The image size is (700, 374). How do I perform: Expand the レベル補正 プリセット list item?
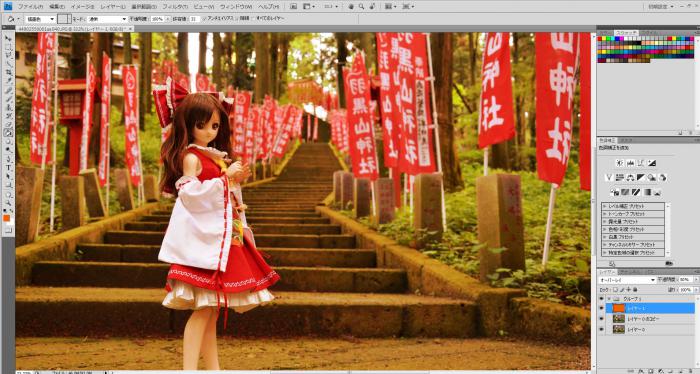pyautogui.click(x=633, y=206)
